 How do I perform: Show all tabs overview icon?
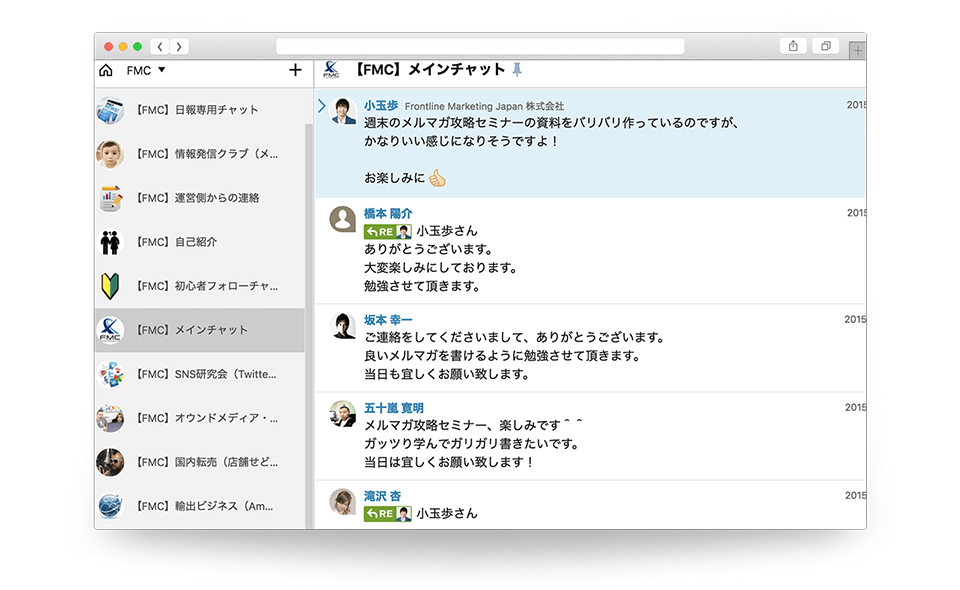[x=826, y=46]
